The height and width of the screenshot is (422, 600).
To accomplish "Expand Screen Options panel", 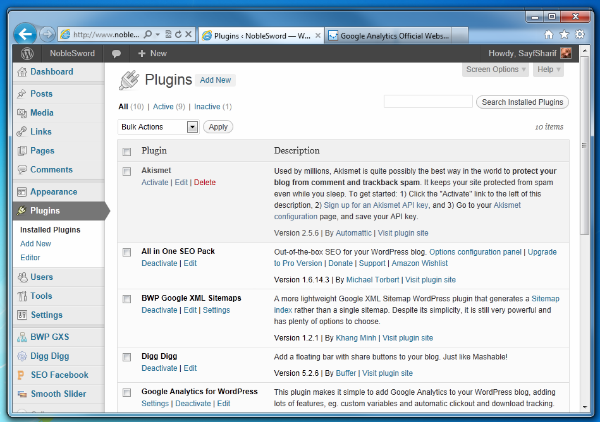I will pos(495,69).
